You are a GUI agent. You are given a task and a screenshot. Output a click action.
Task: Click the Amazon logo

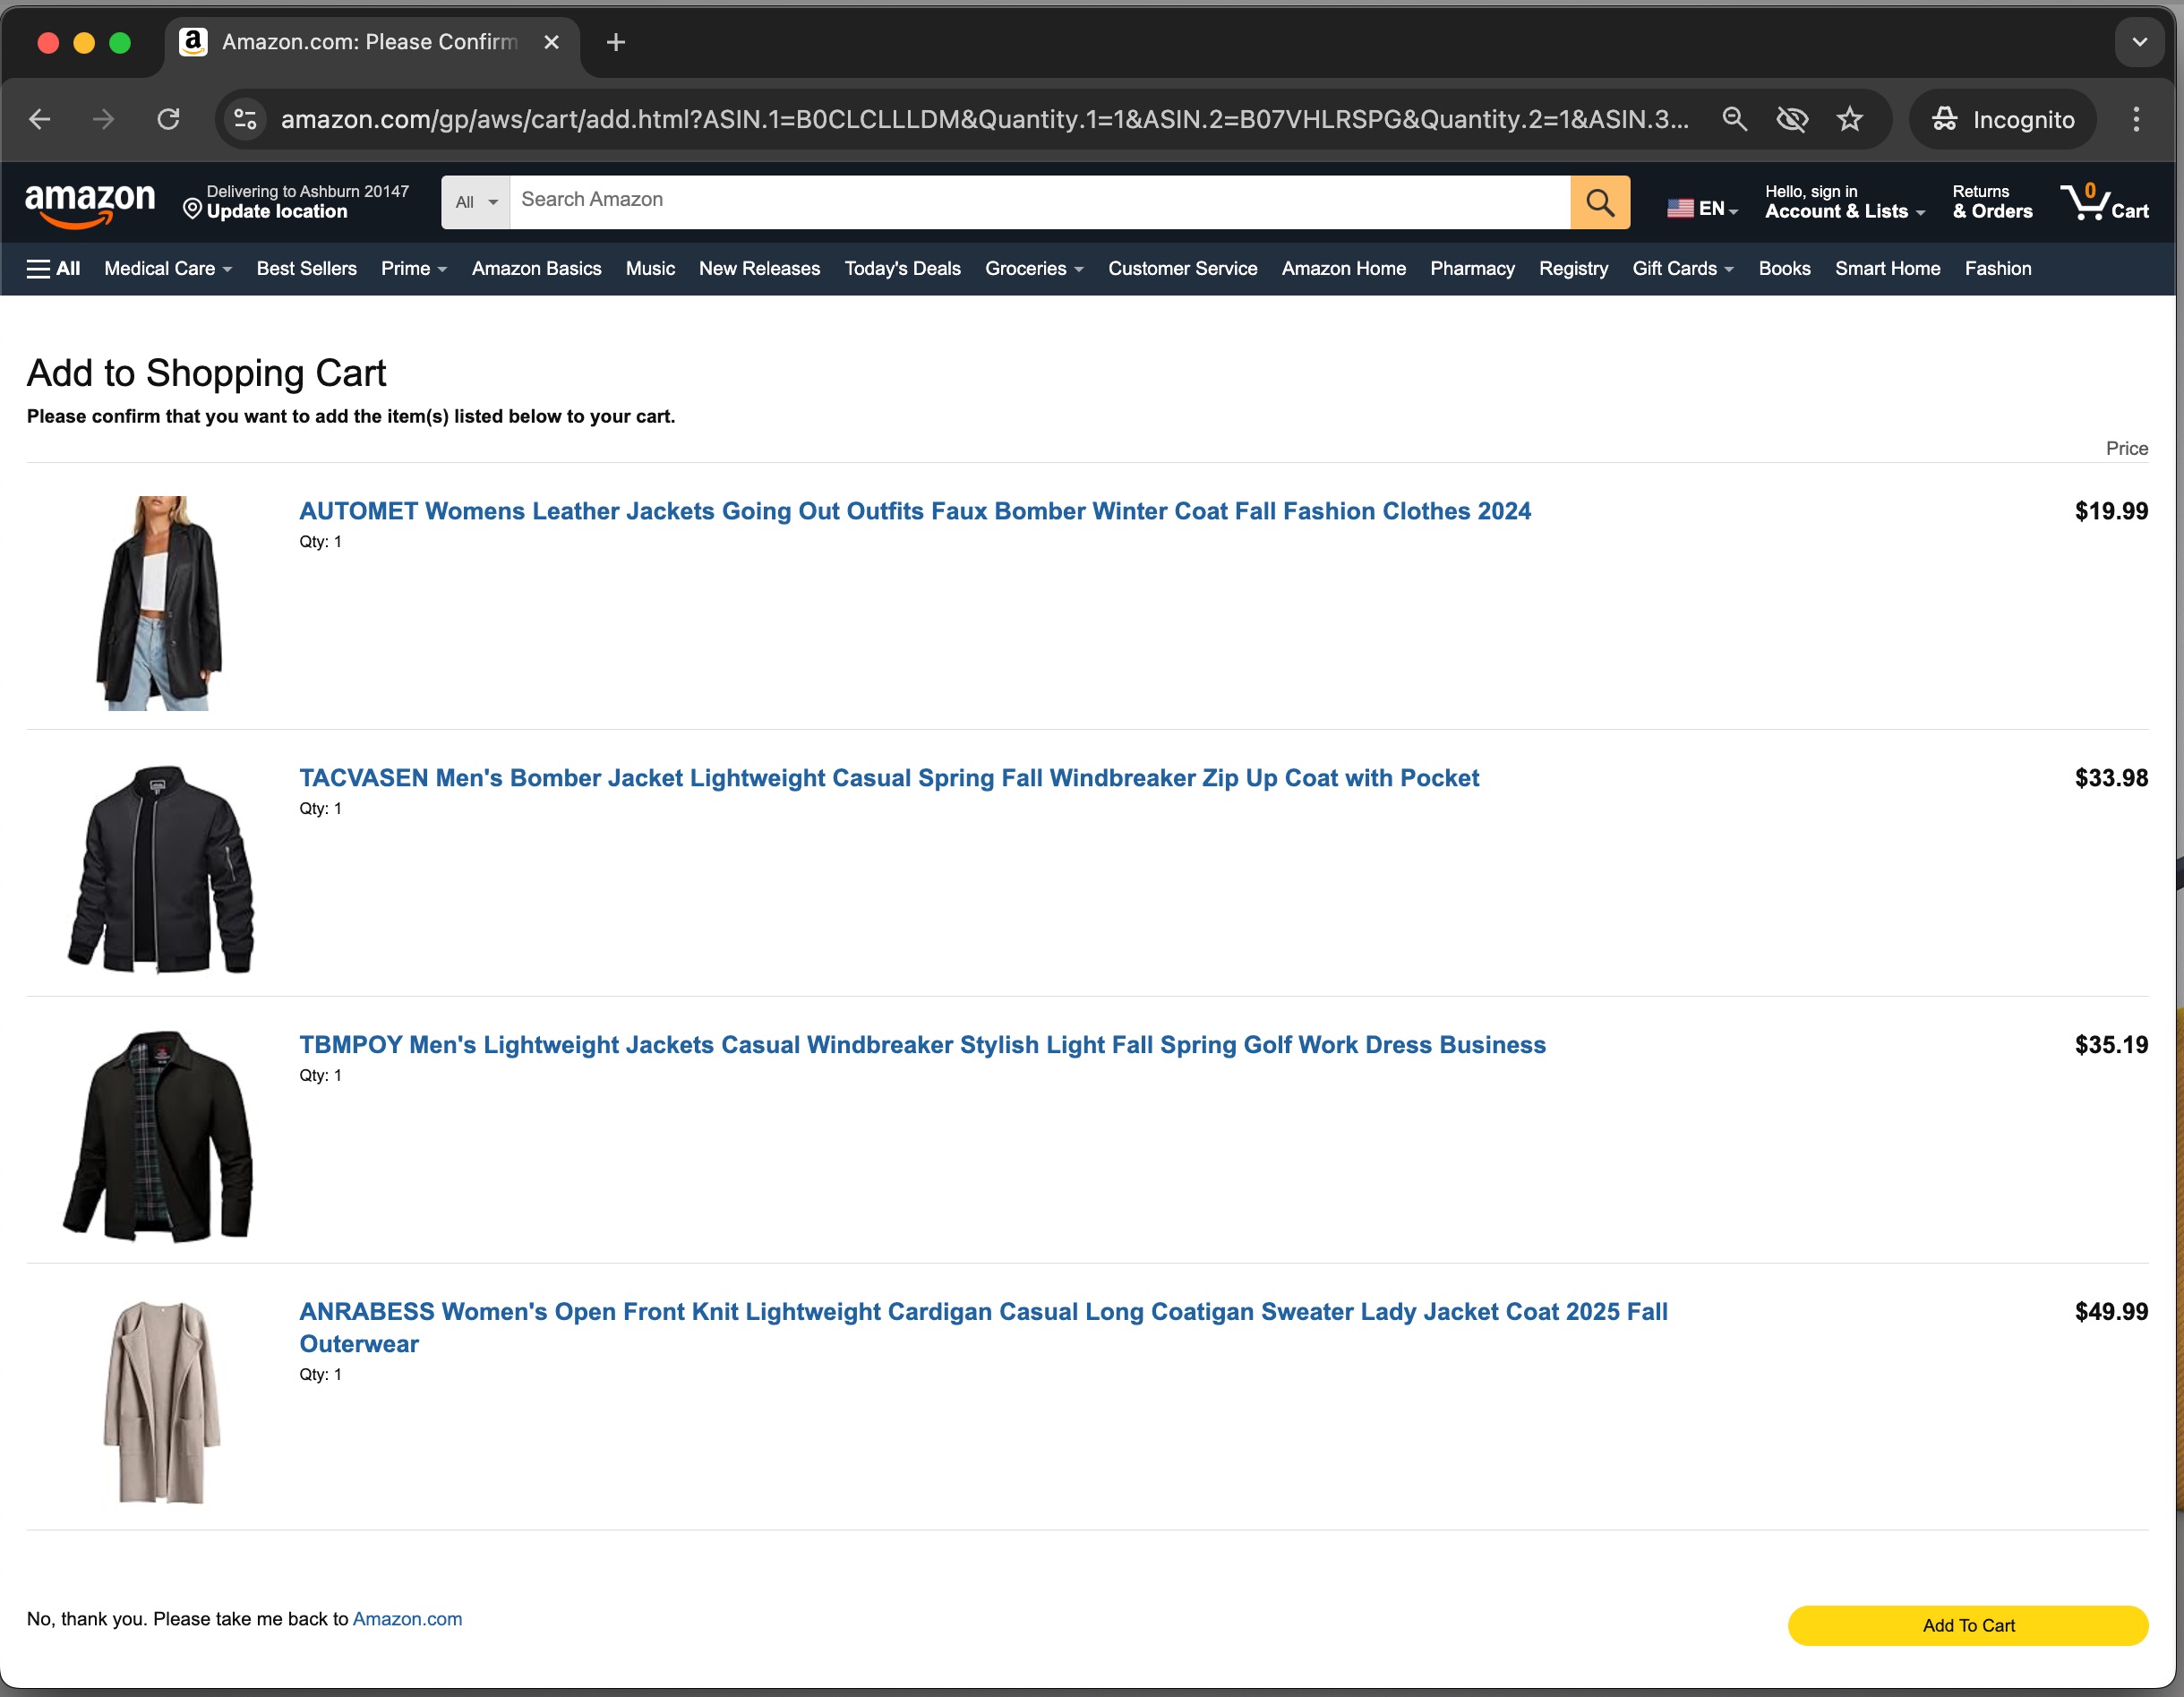tap(90, 205)
